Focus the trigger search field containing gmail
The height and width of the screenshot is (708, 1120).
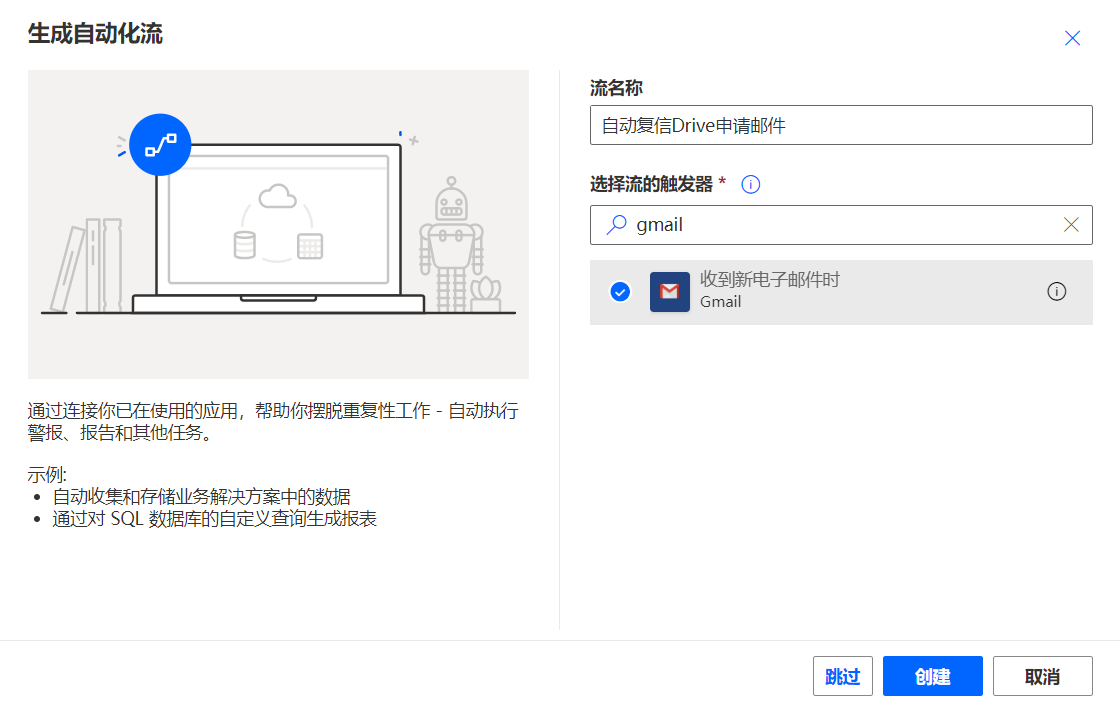pos(841,225)
